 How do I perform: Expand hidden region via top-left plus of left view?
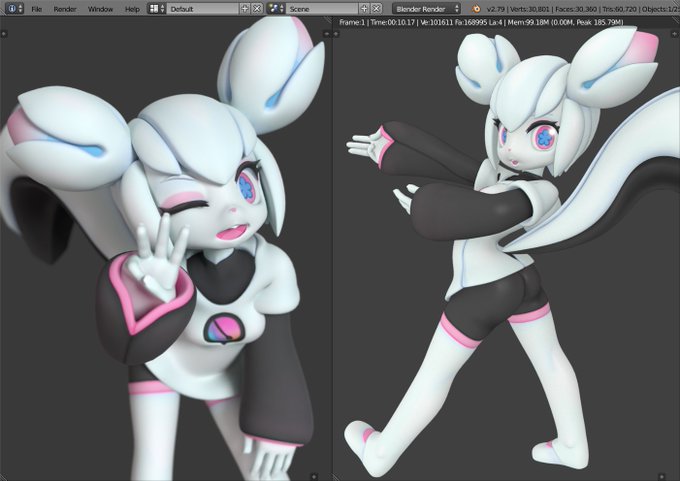[3, 33]
